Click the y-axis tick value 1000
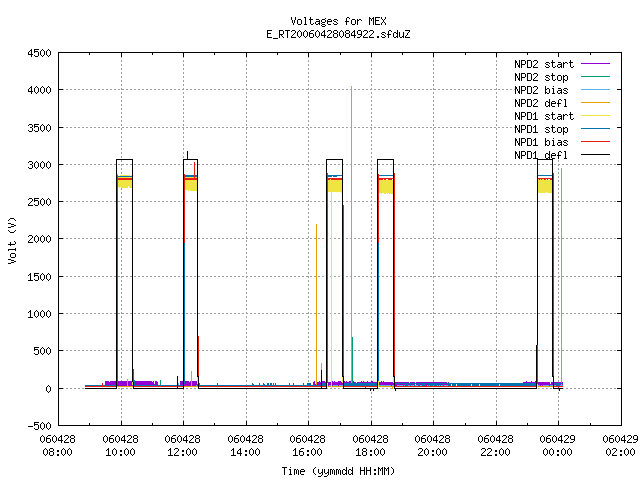Image resolution: width=640 pixels, height=480 pixels. click(x=39, y=314)
